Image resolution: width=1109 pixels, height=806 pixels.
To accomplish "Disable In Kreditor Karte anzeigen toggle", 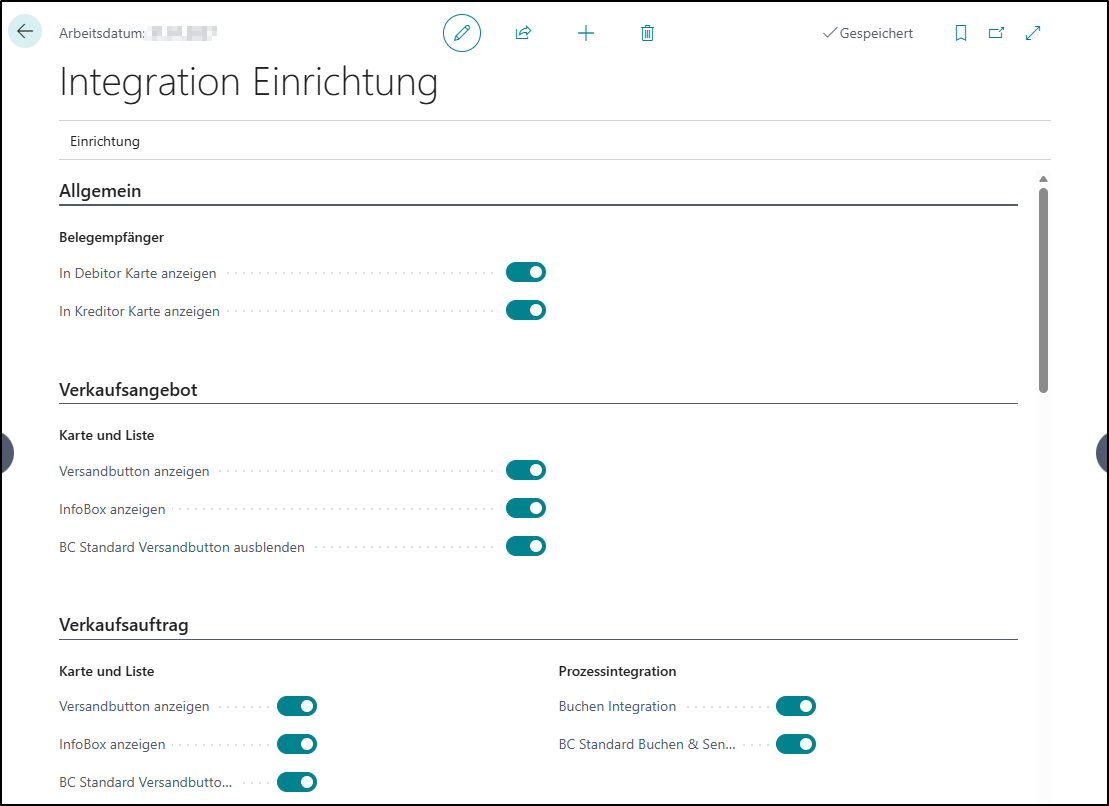I will coord(526,310).
